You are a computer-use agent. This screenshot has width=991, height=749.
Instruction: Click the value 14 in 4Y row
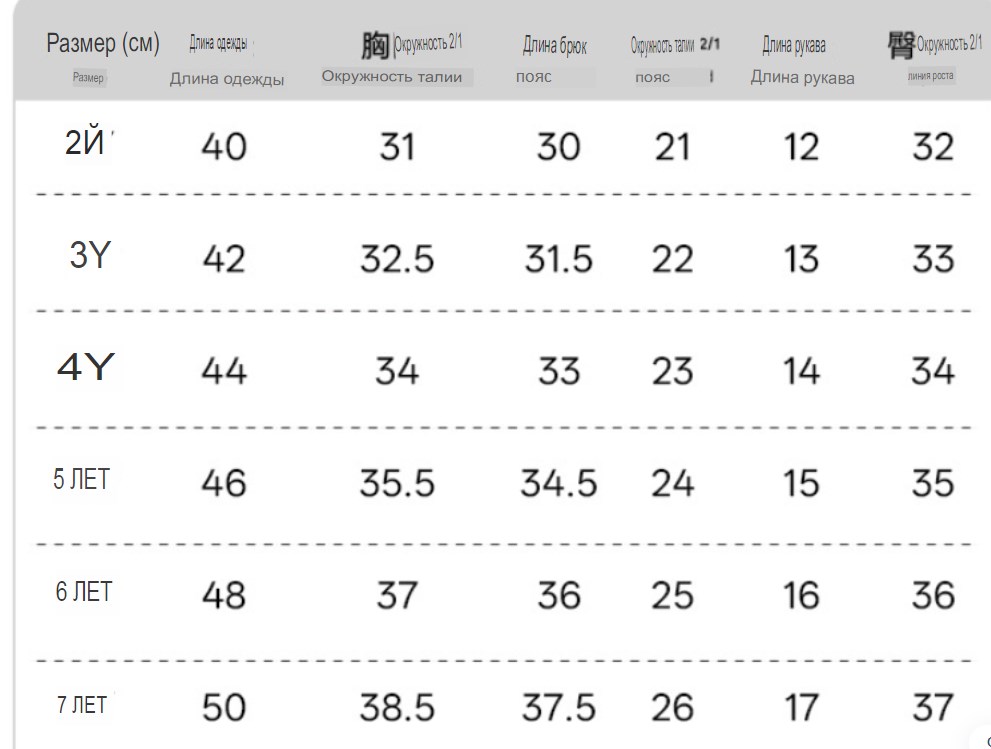(801, 371)
